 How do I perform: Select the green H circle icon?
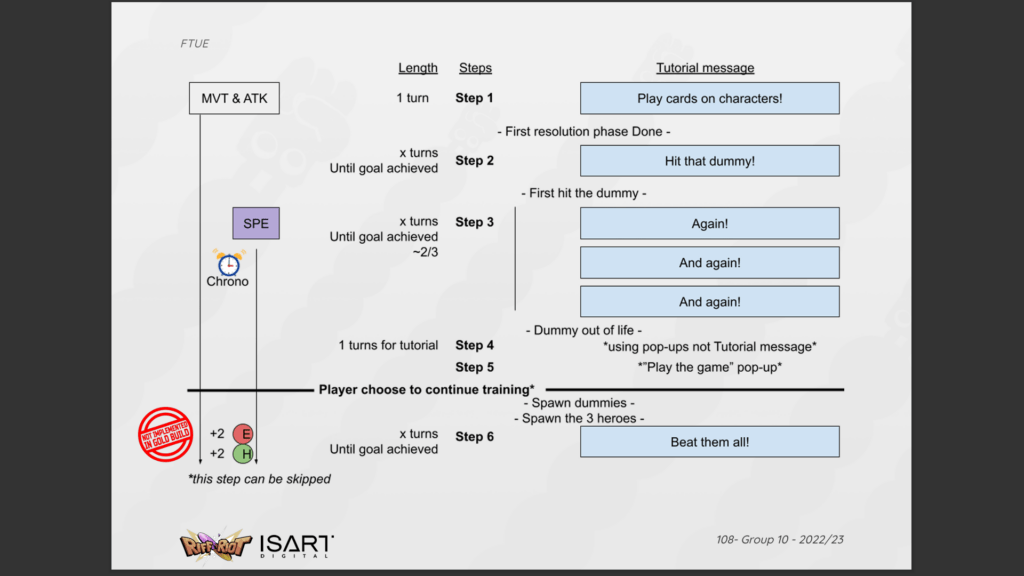point(242,454)
